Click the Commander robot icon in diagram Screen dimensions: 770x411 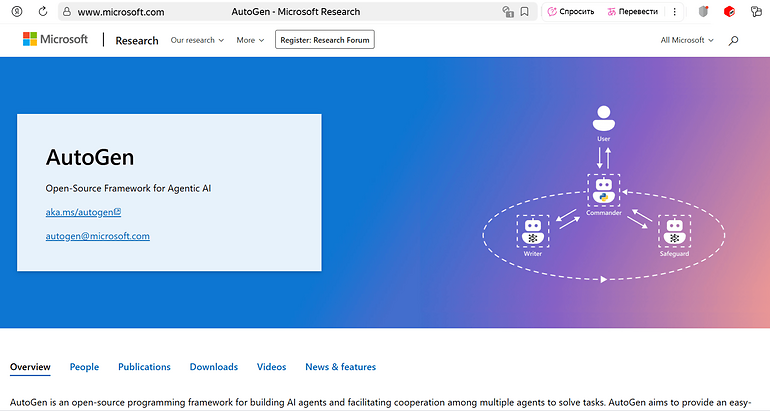[x=602, y=187]
